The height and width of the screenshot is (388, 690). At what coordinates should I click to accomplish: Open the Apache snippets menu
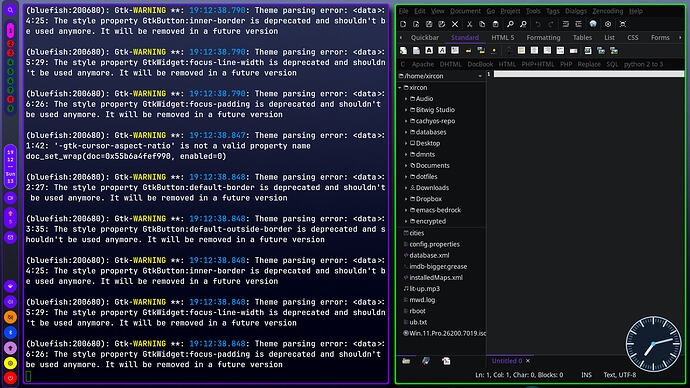tap(423, 64)
